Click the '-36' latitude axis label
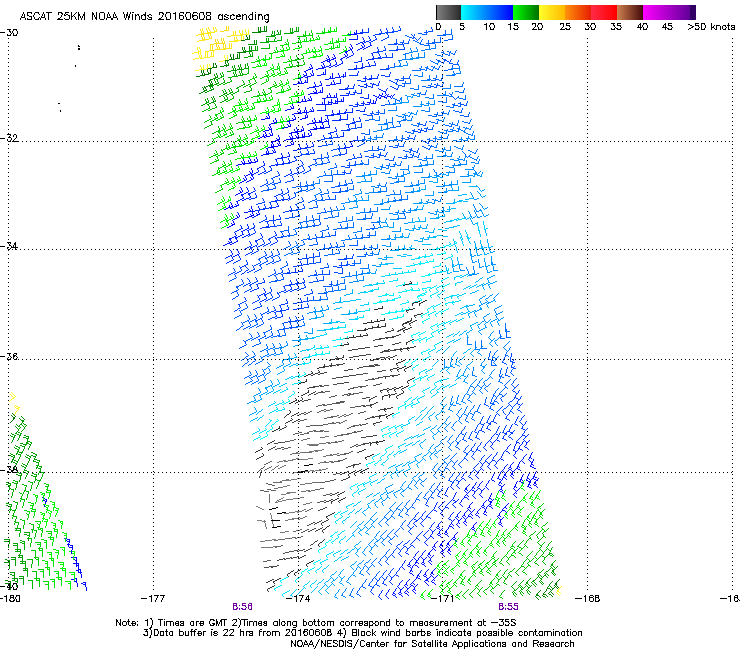740x650 pixels. click(9, 356)
